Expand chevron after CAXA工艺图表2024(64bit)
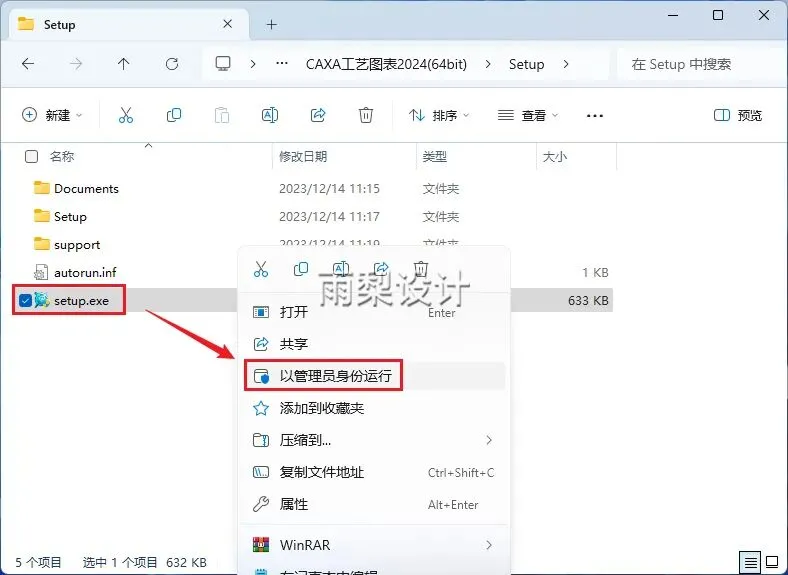This screenshot has width=788, height=575. 487,64
